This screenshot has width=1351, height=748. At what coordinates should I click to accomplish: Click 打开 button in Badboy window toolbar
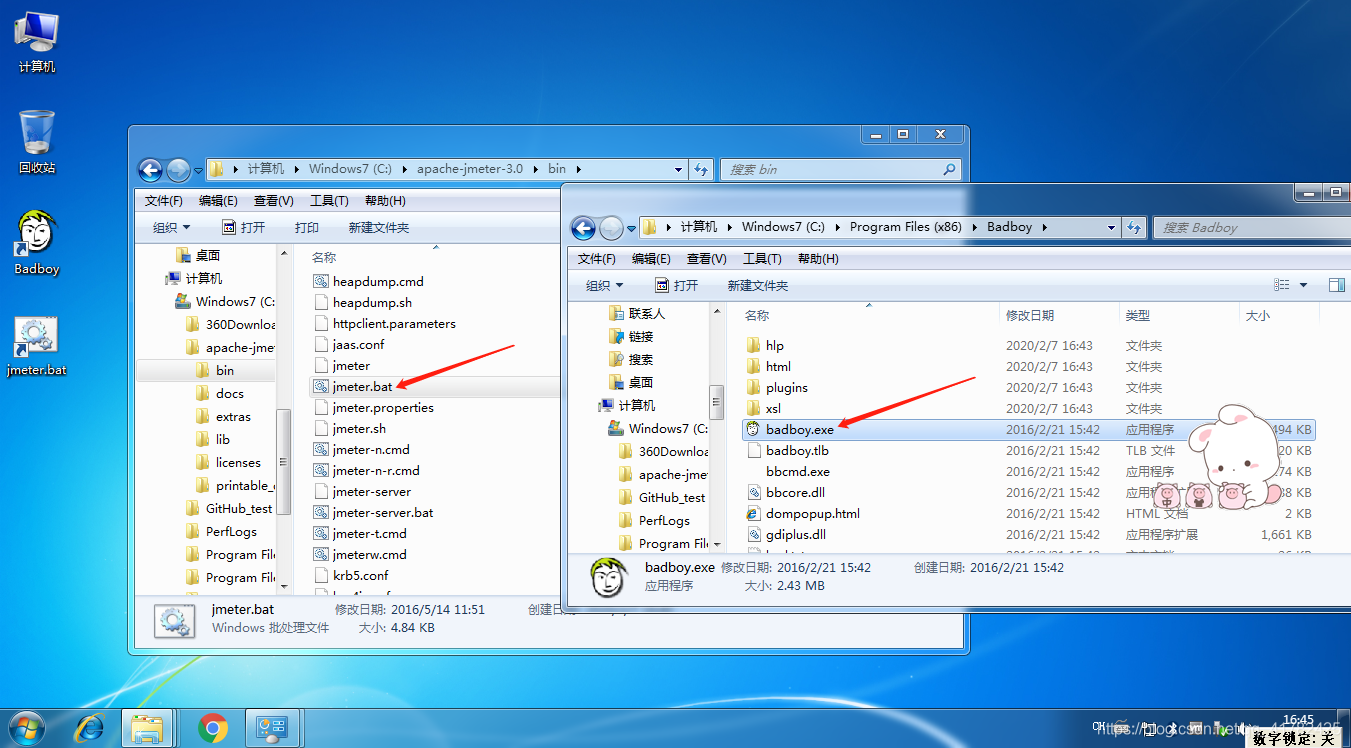coord(676,286)
